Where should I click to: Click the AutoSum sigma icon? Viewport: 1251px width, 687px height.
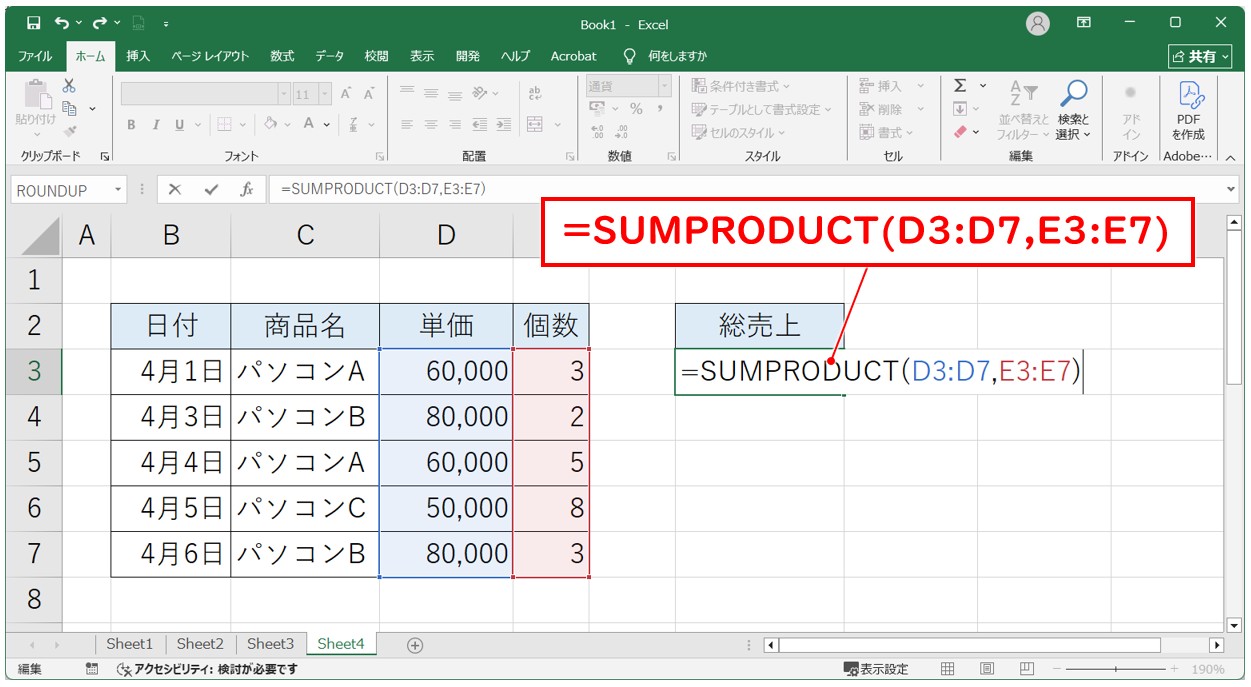tap(960, 86)
